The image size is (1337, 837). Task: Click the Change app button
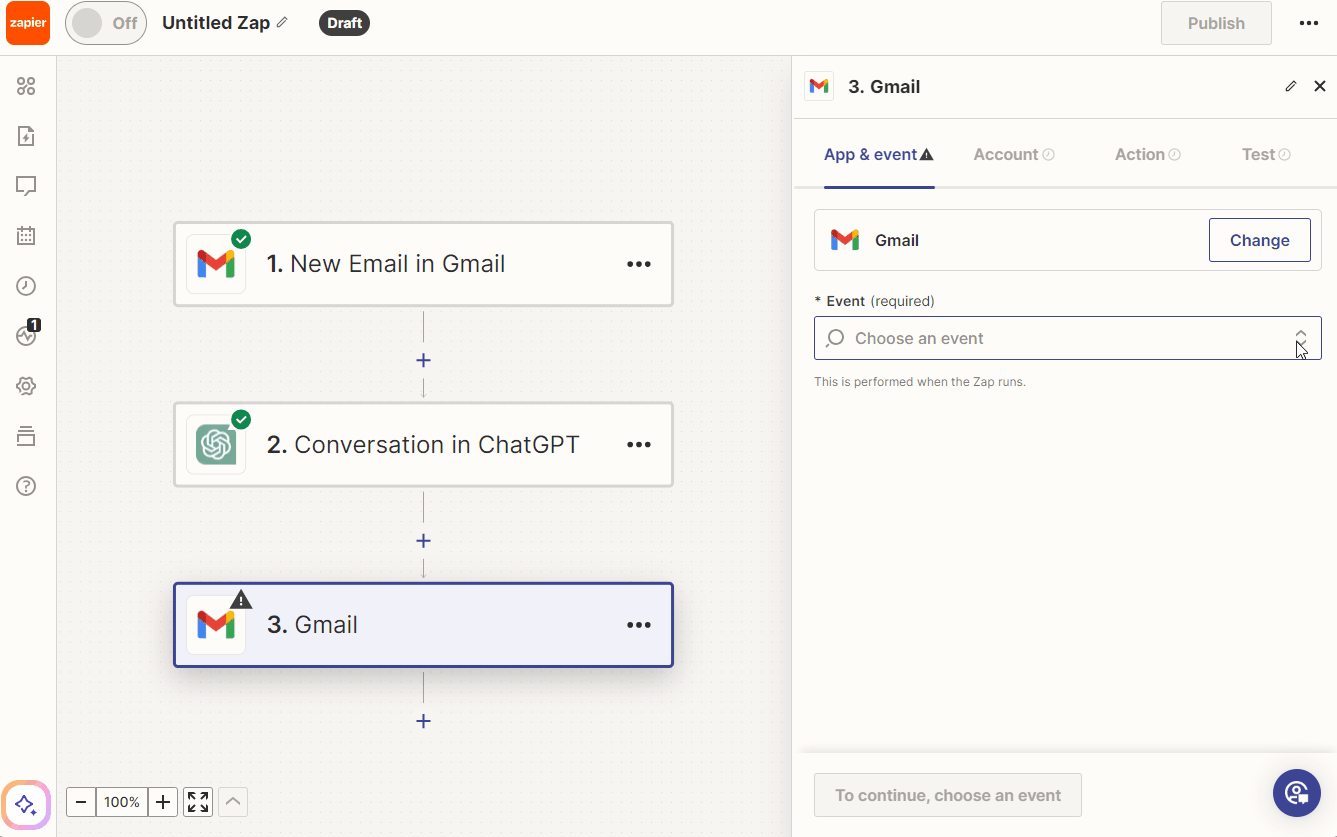click(x=1260, y=240)
